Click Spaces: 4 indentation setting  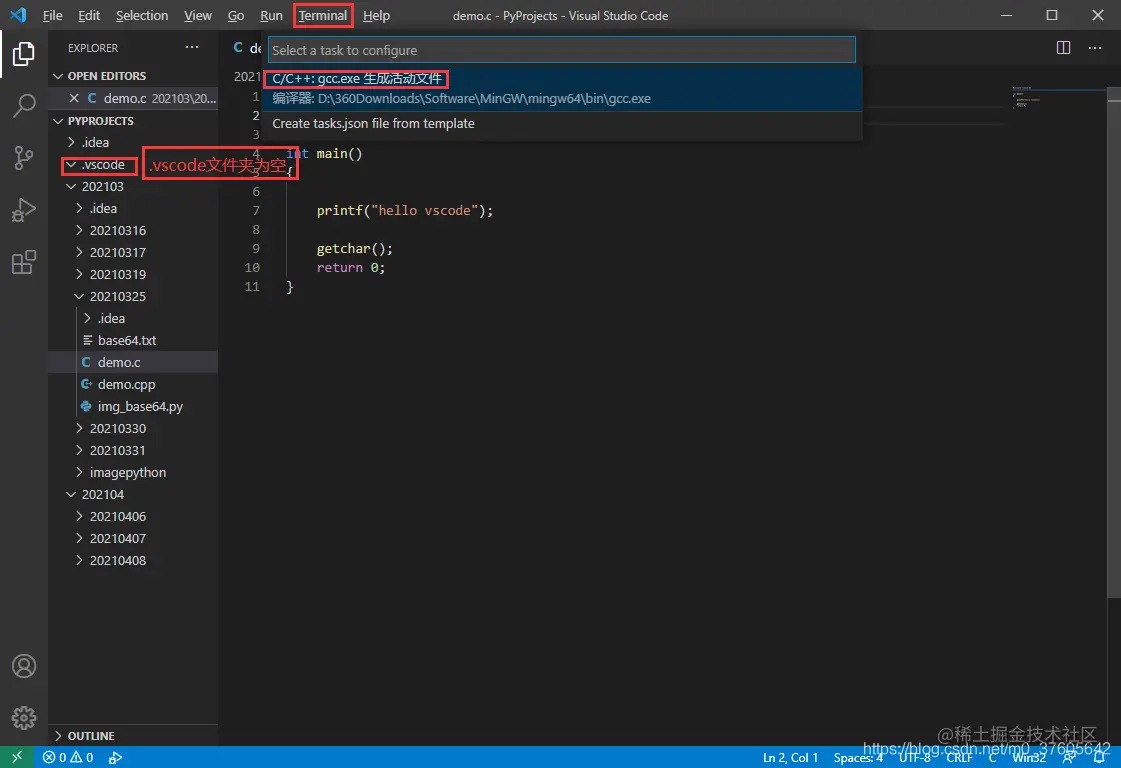[858, 757]
